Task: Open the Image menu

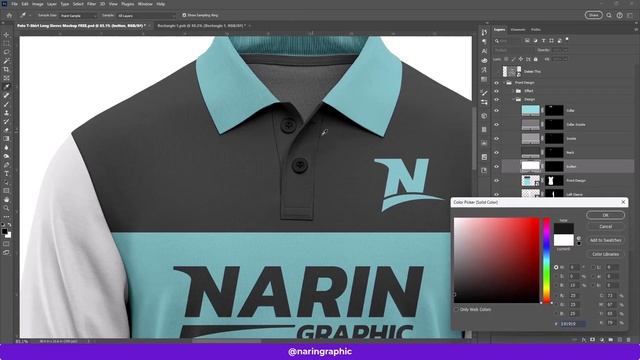Action: (x=38, y=4)
